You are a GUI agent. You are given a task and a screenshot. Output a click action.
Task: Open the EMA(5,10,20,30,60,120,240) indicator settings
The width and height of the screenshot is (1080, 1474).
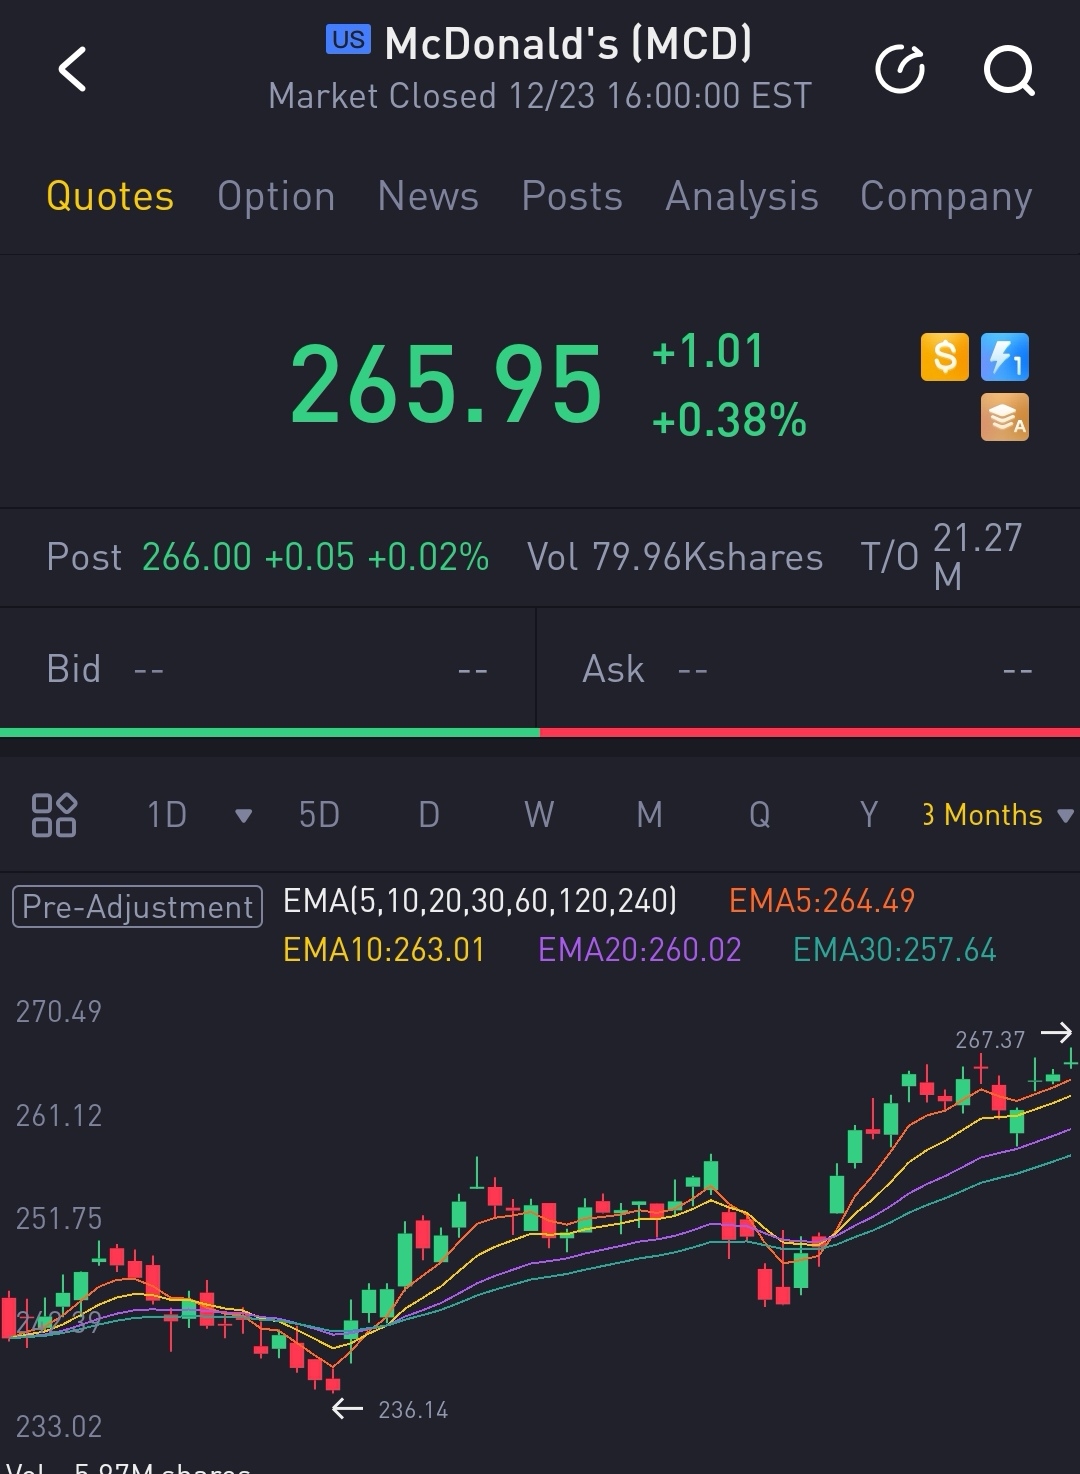pyautogui.click(x=480, y=901)
